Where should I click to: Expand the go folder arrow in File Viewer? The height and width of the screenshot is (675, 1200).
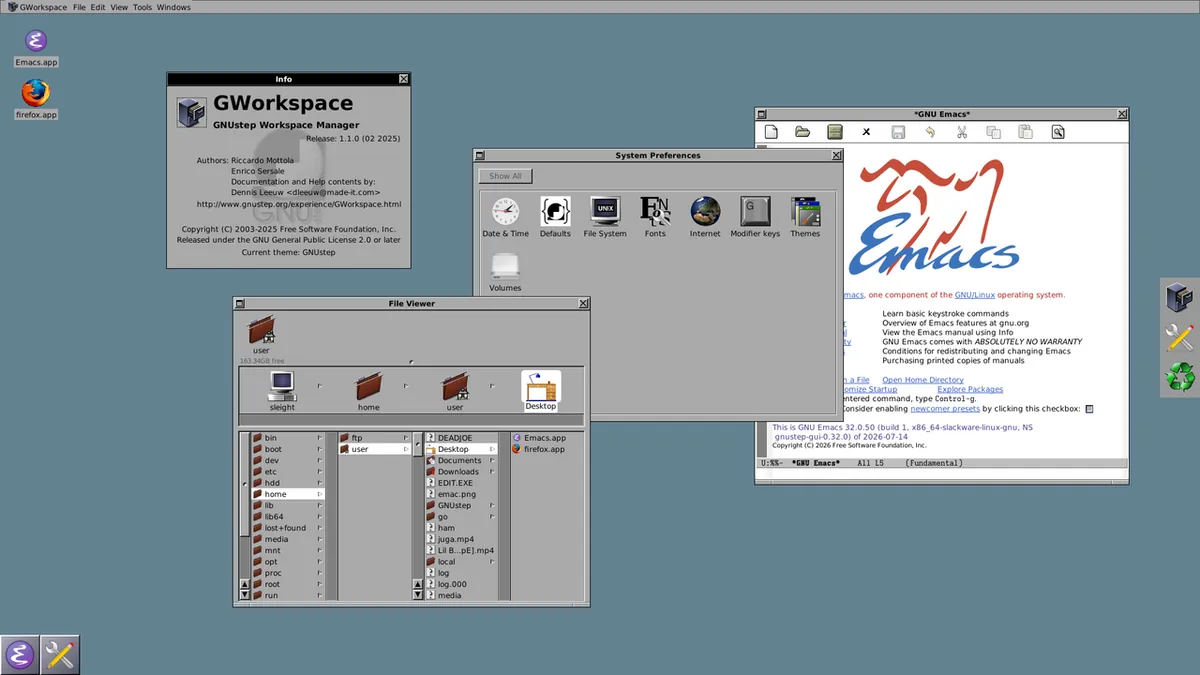click(x=492, y=517)
